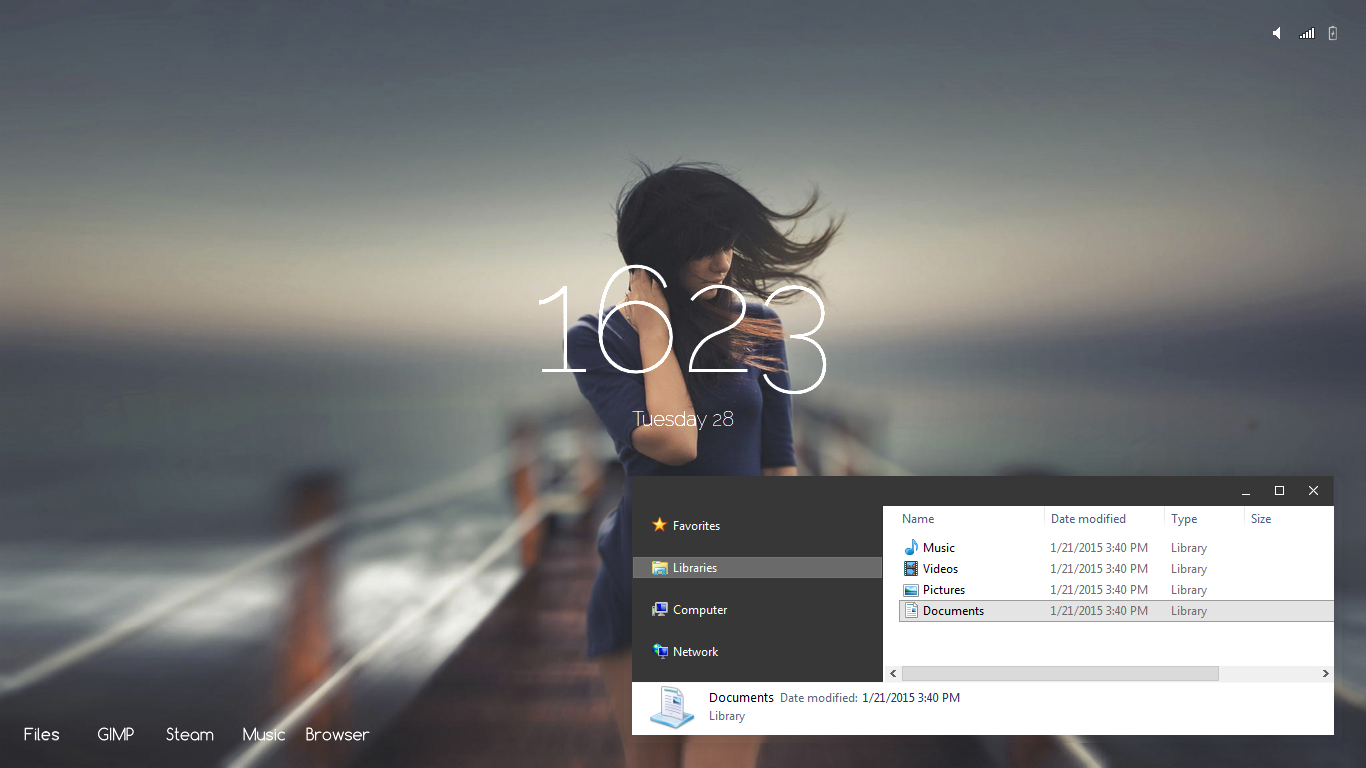Click the Libraries folder icon in sidebar

point(660,568)
